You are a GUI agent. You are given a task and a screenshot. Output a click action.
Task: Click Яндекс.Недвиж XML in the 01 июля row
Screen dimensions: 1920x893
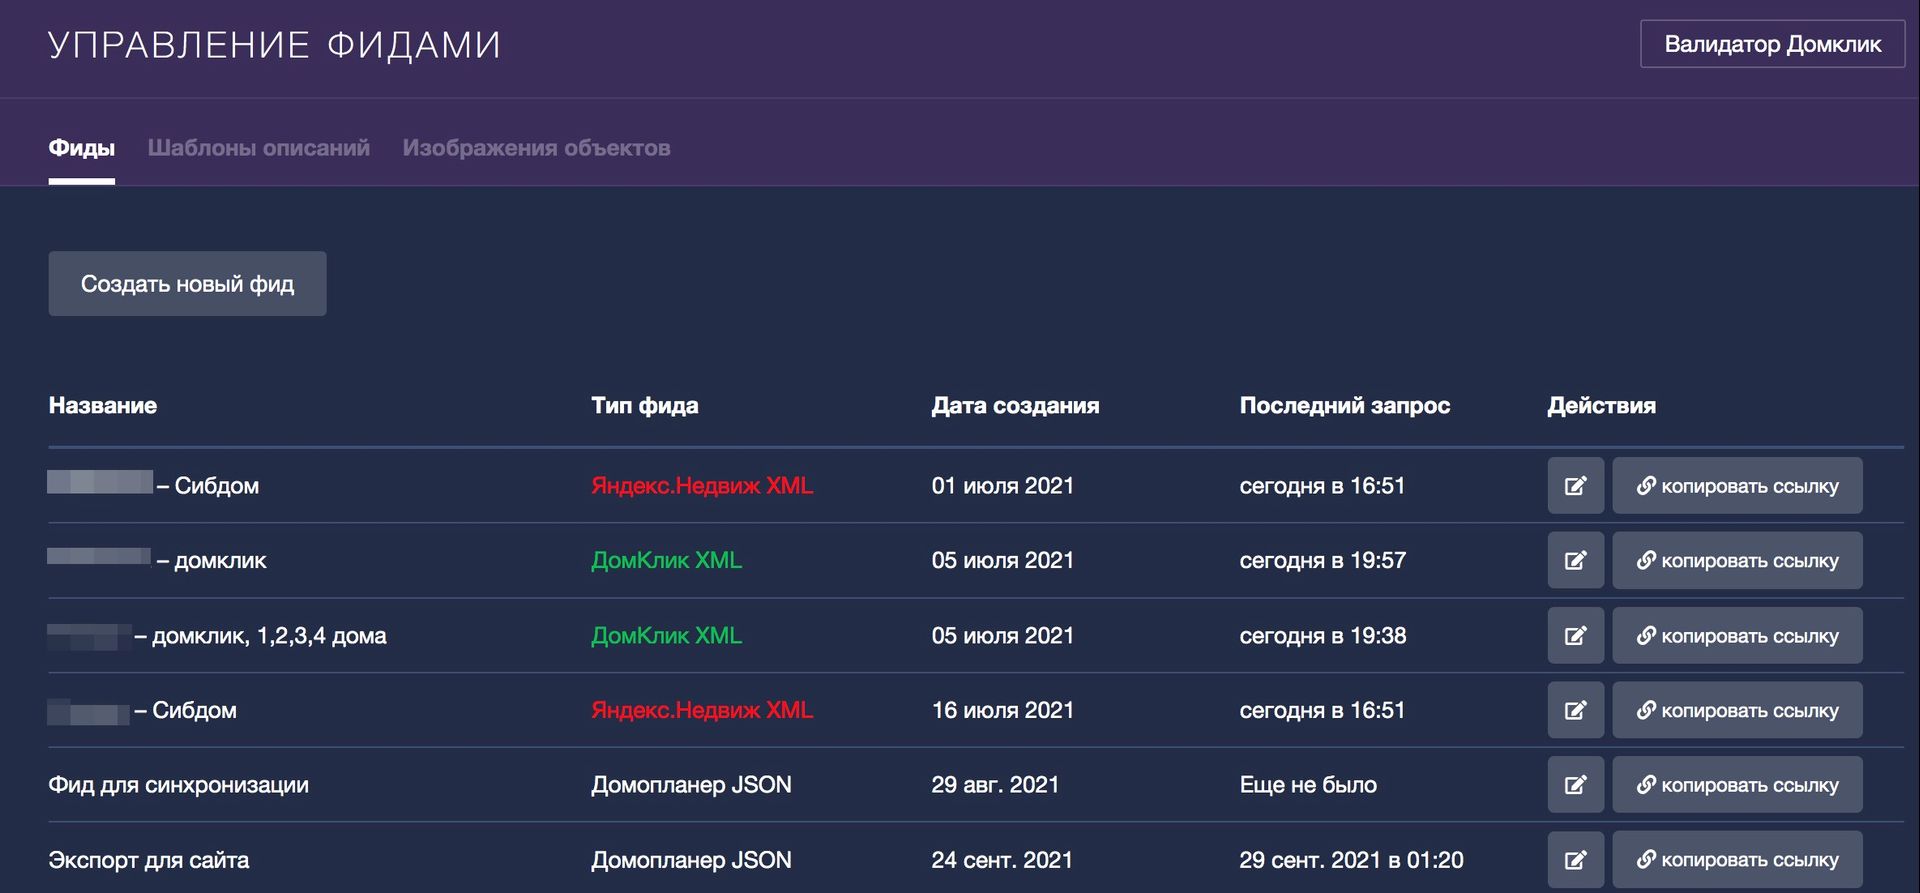pyautogui.click(x=702, y=486)
